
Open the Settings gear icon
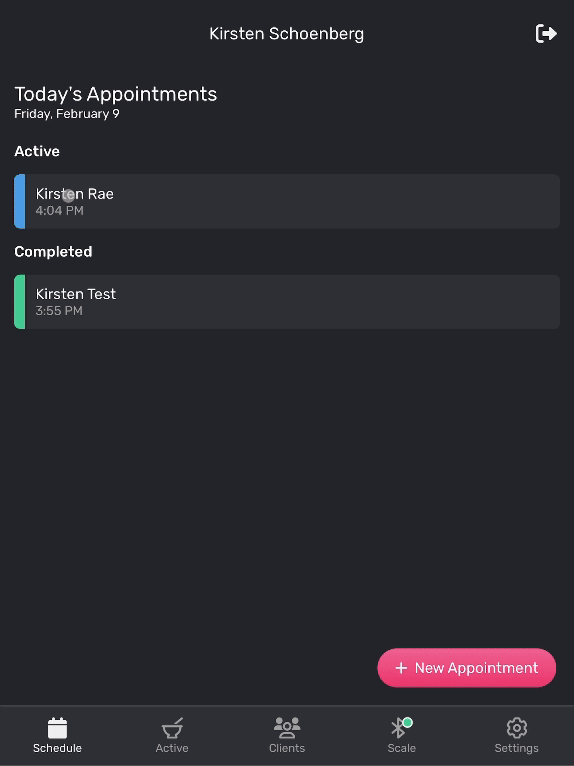(x=516, y=728)
